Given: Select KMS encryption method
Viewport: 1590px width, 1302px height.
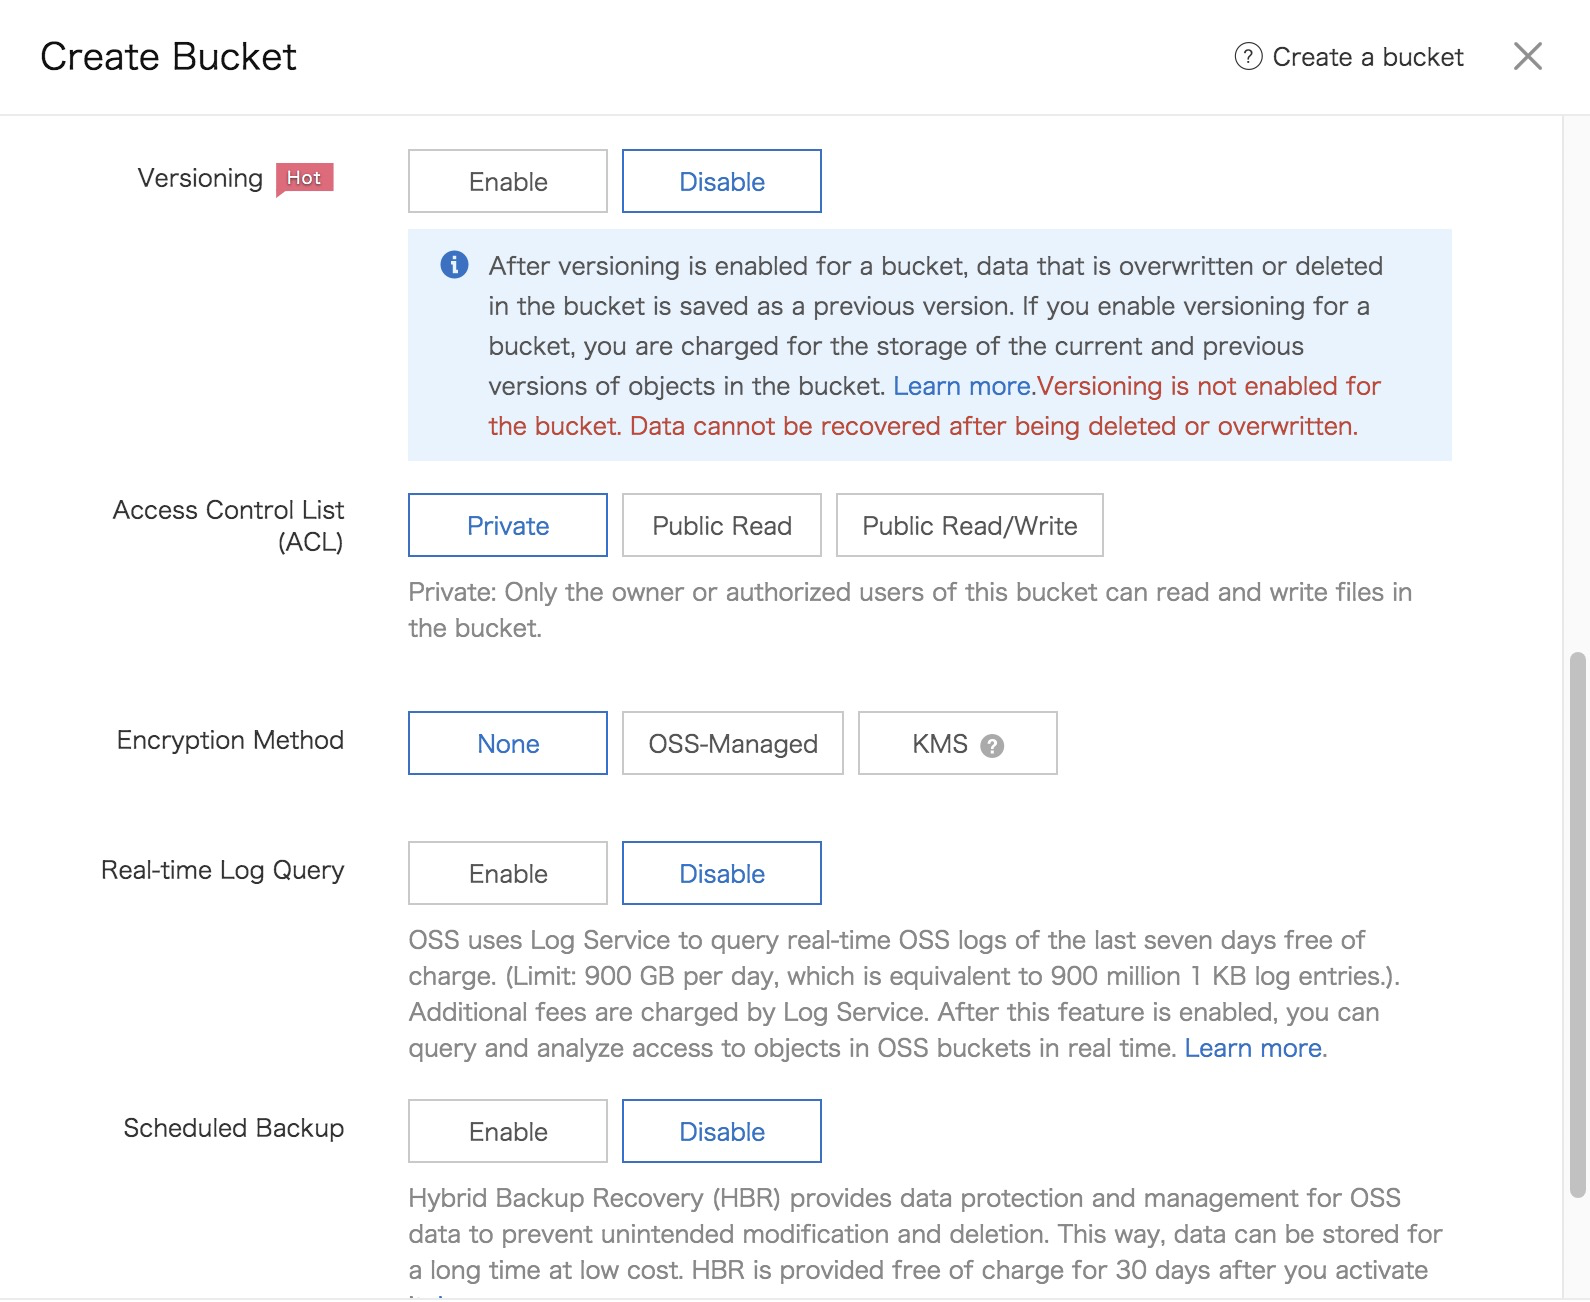Looking at the screenshot, I should coord(939,744).
